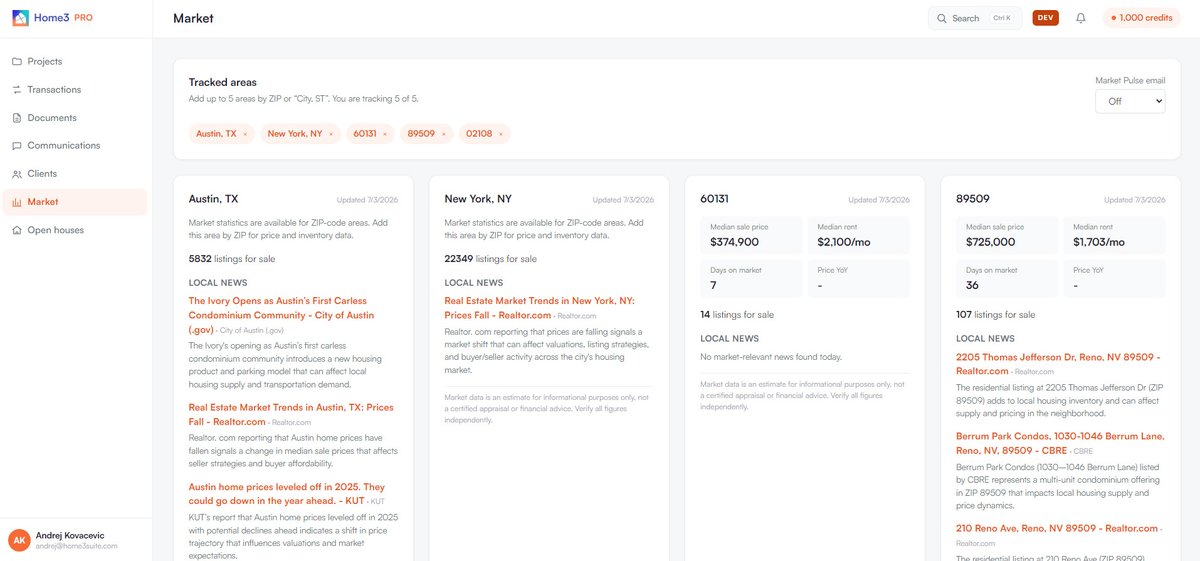This screenshot has width=1200, height=561.
Task: Remove the 89509 tracked area chip
Action: click(443, 134)
